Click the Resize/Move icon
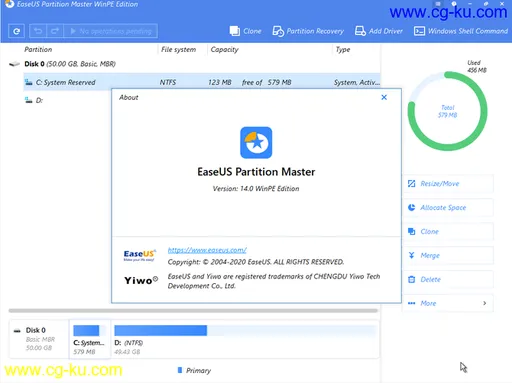 pyautogui.click(x=412, y=184)
